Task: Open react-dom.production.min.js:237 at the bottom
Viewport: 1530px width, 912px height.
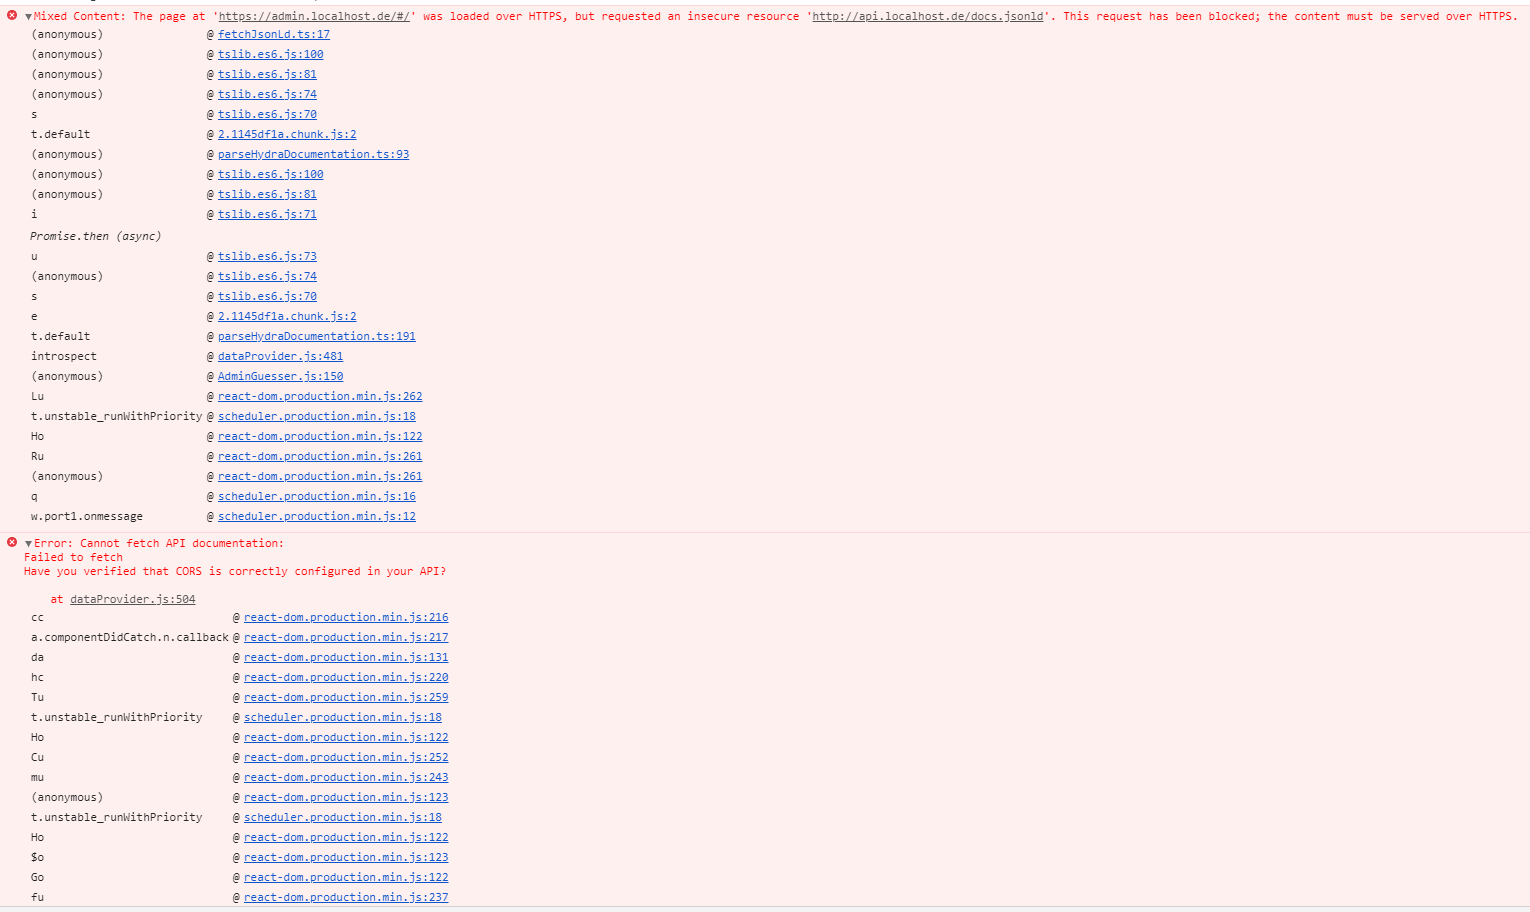Action: (x=346, y=897)
